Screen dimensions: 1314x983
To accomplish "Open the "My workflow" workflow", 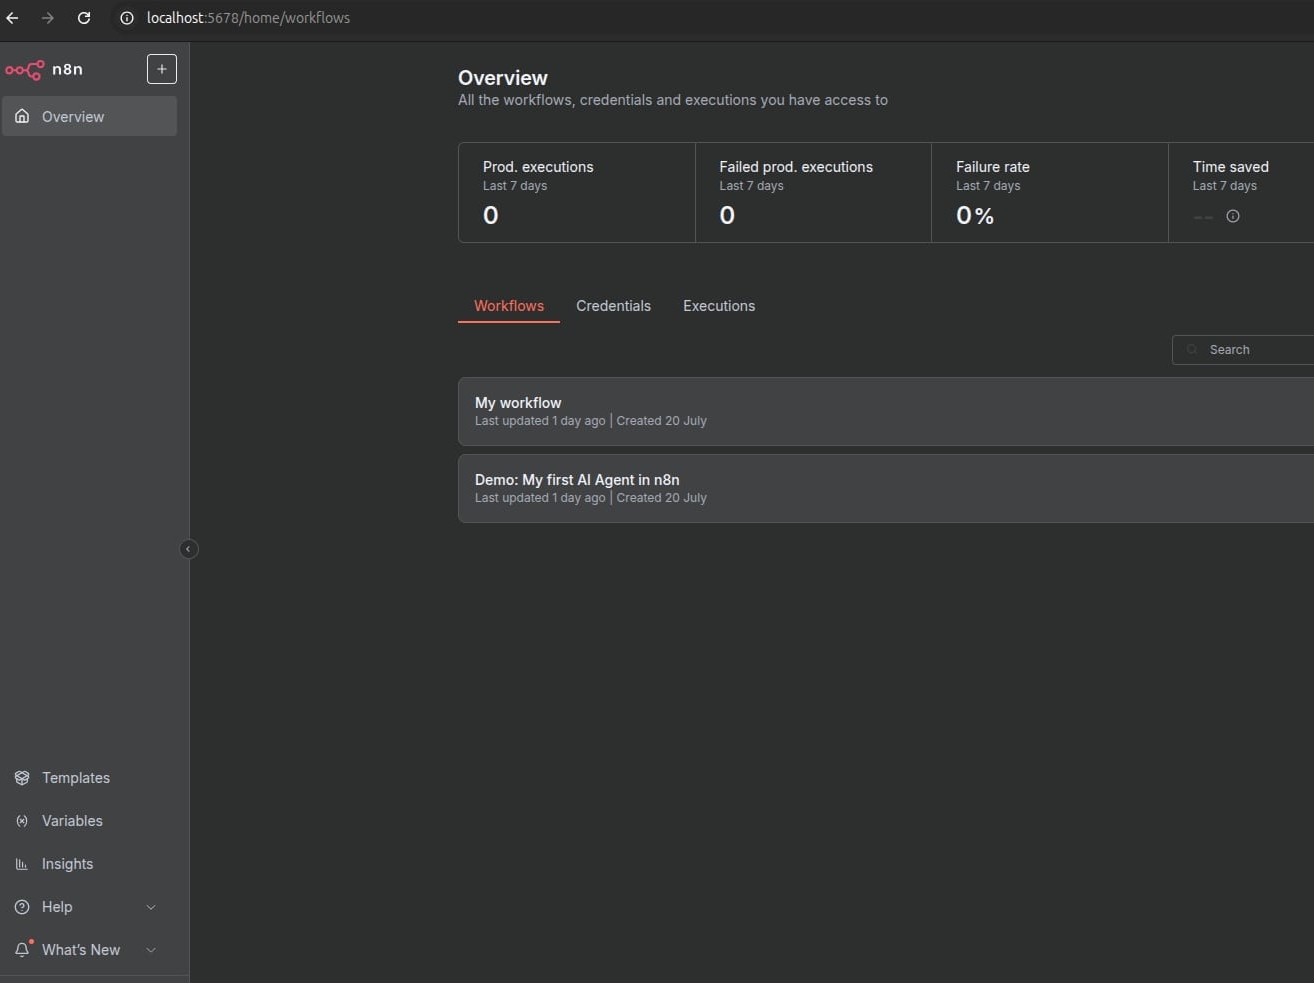I will click(x=518, y=403).
